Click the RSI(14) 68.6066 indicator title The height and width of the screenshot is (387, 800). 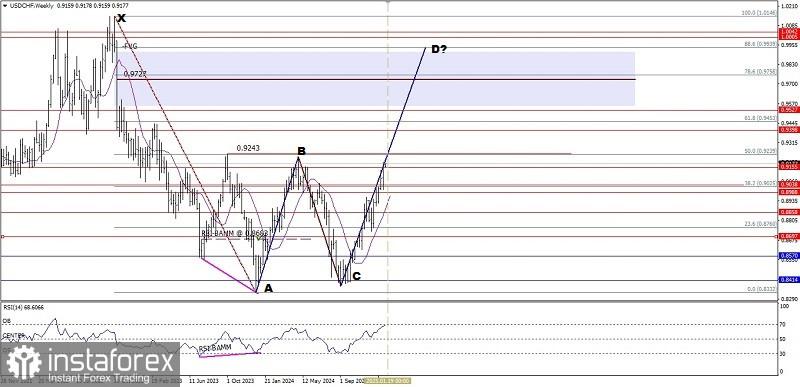click(24, 307)
